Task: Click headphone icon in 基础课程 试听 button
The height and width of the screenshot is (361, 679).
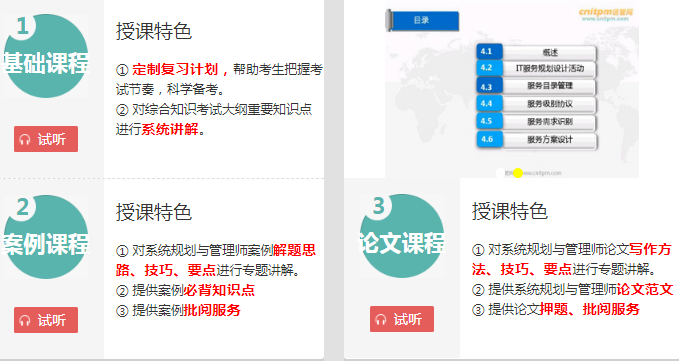Action: pyautogui.click(x=25, y=139)
